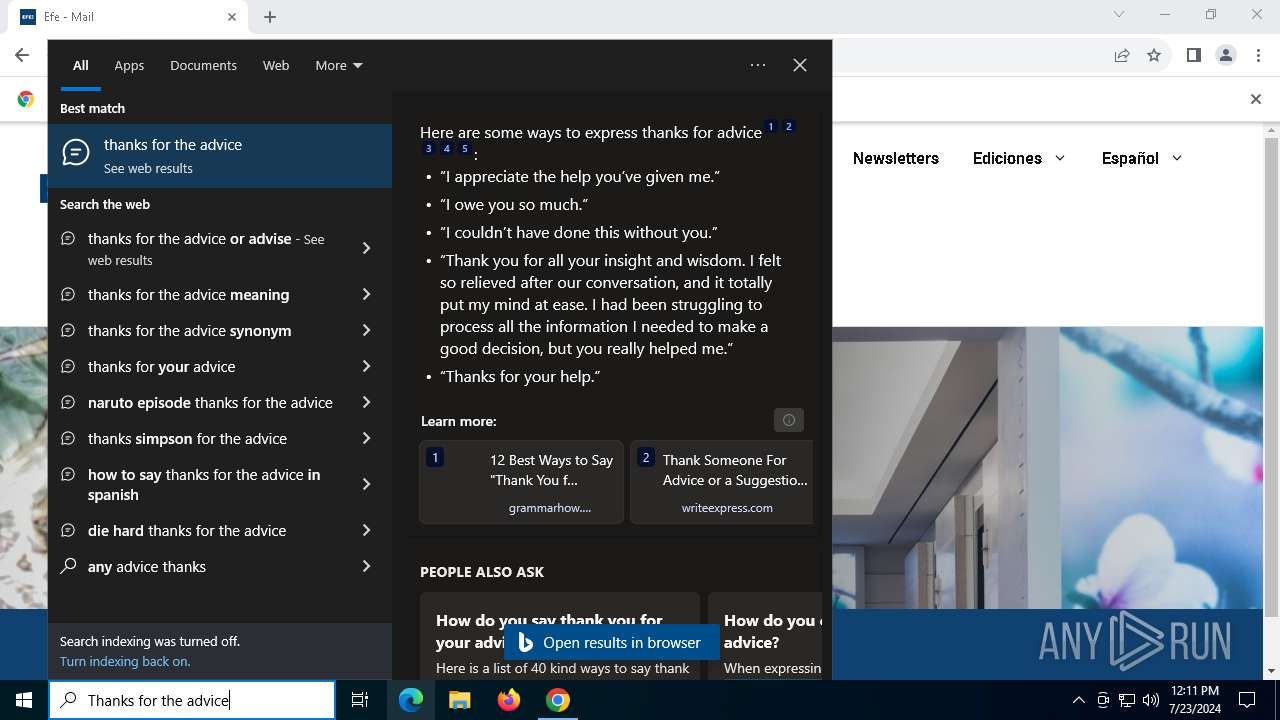Image resolution: width=1280 pixels, height=720 pixels.
Task: Expand Ediciones dropdown on Efe page
Action: (x=1019, y=158)
